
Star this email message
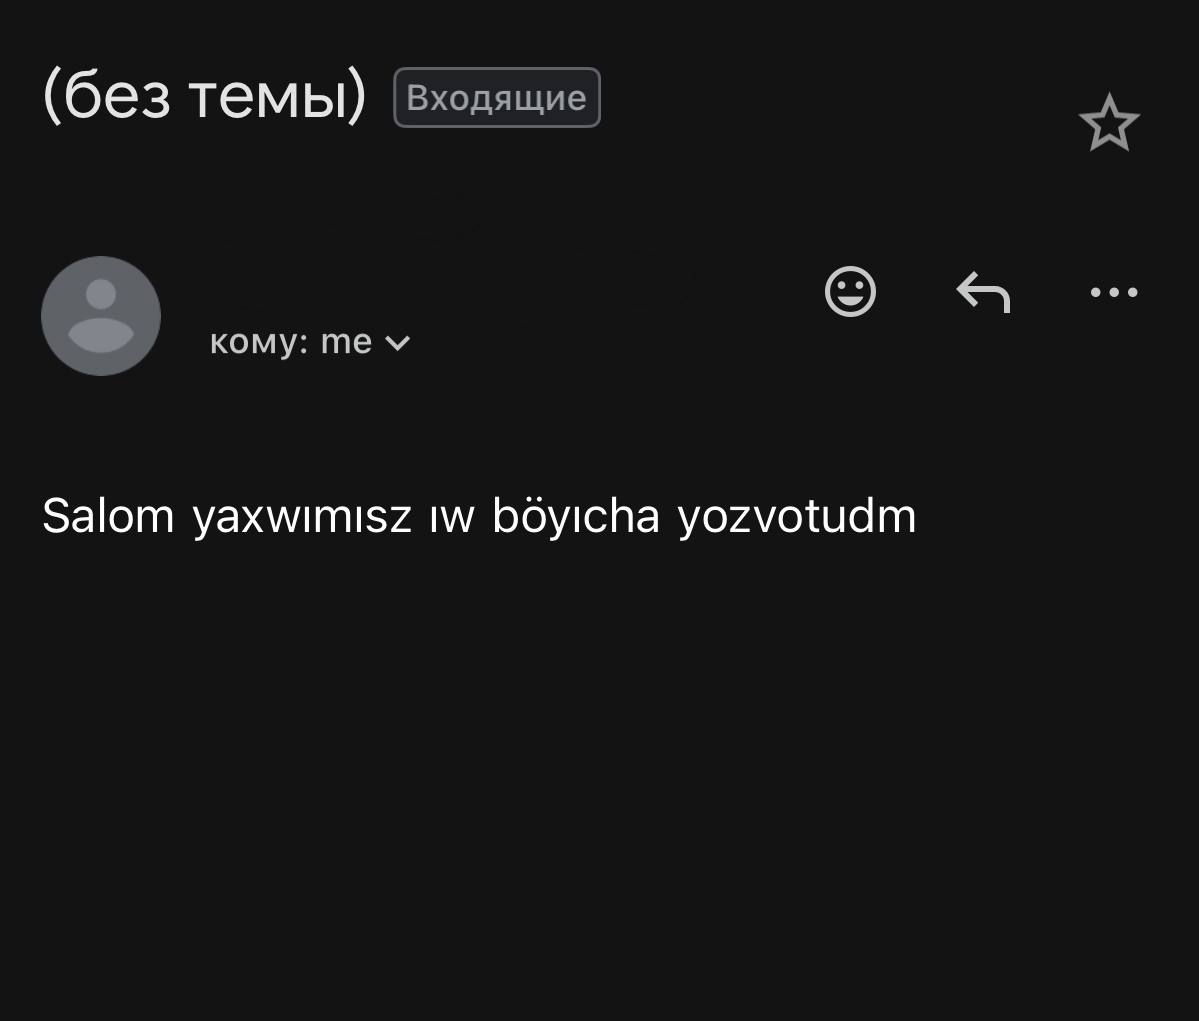[1109, 123]
